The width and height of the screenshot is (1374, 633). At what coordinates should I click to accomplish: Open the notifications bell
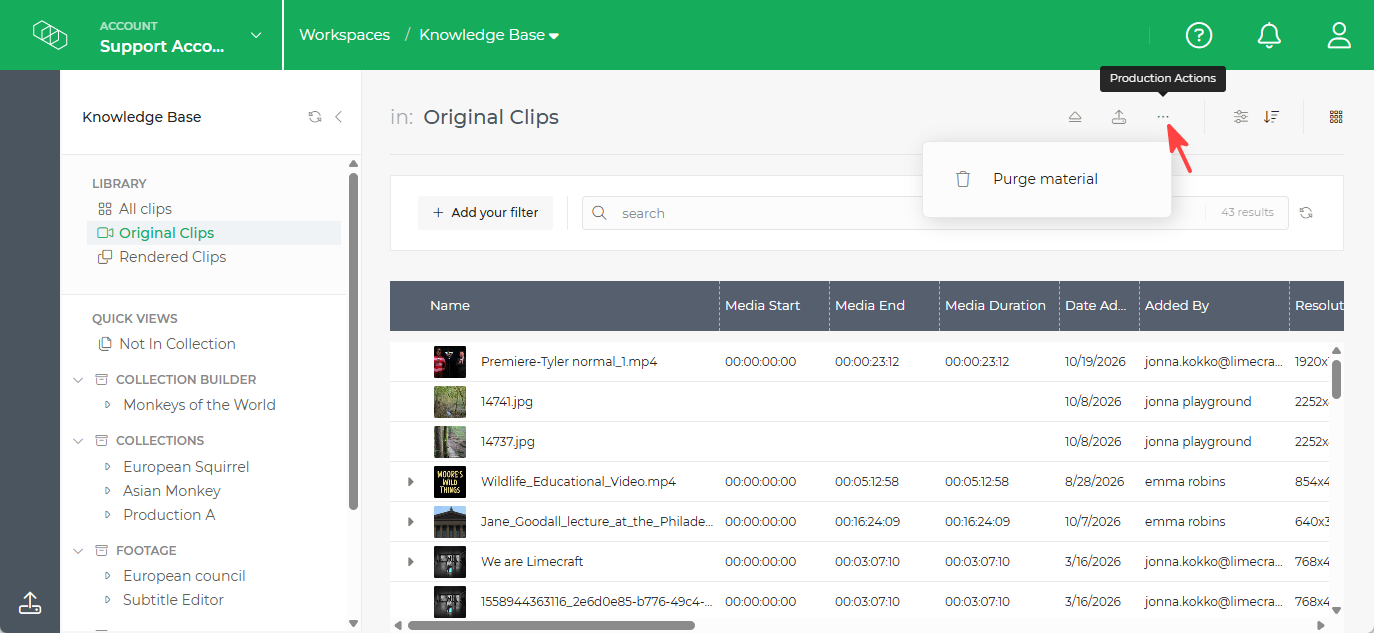1269,35
